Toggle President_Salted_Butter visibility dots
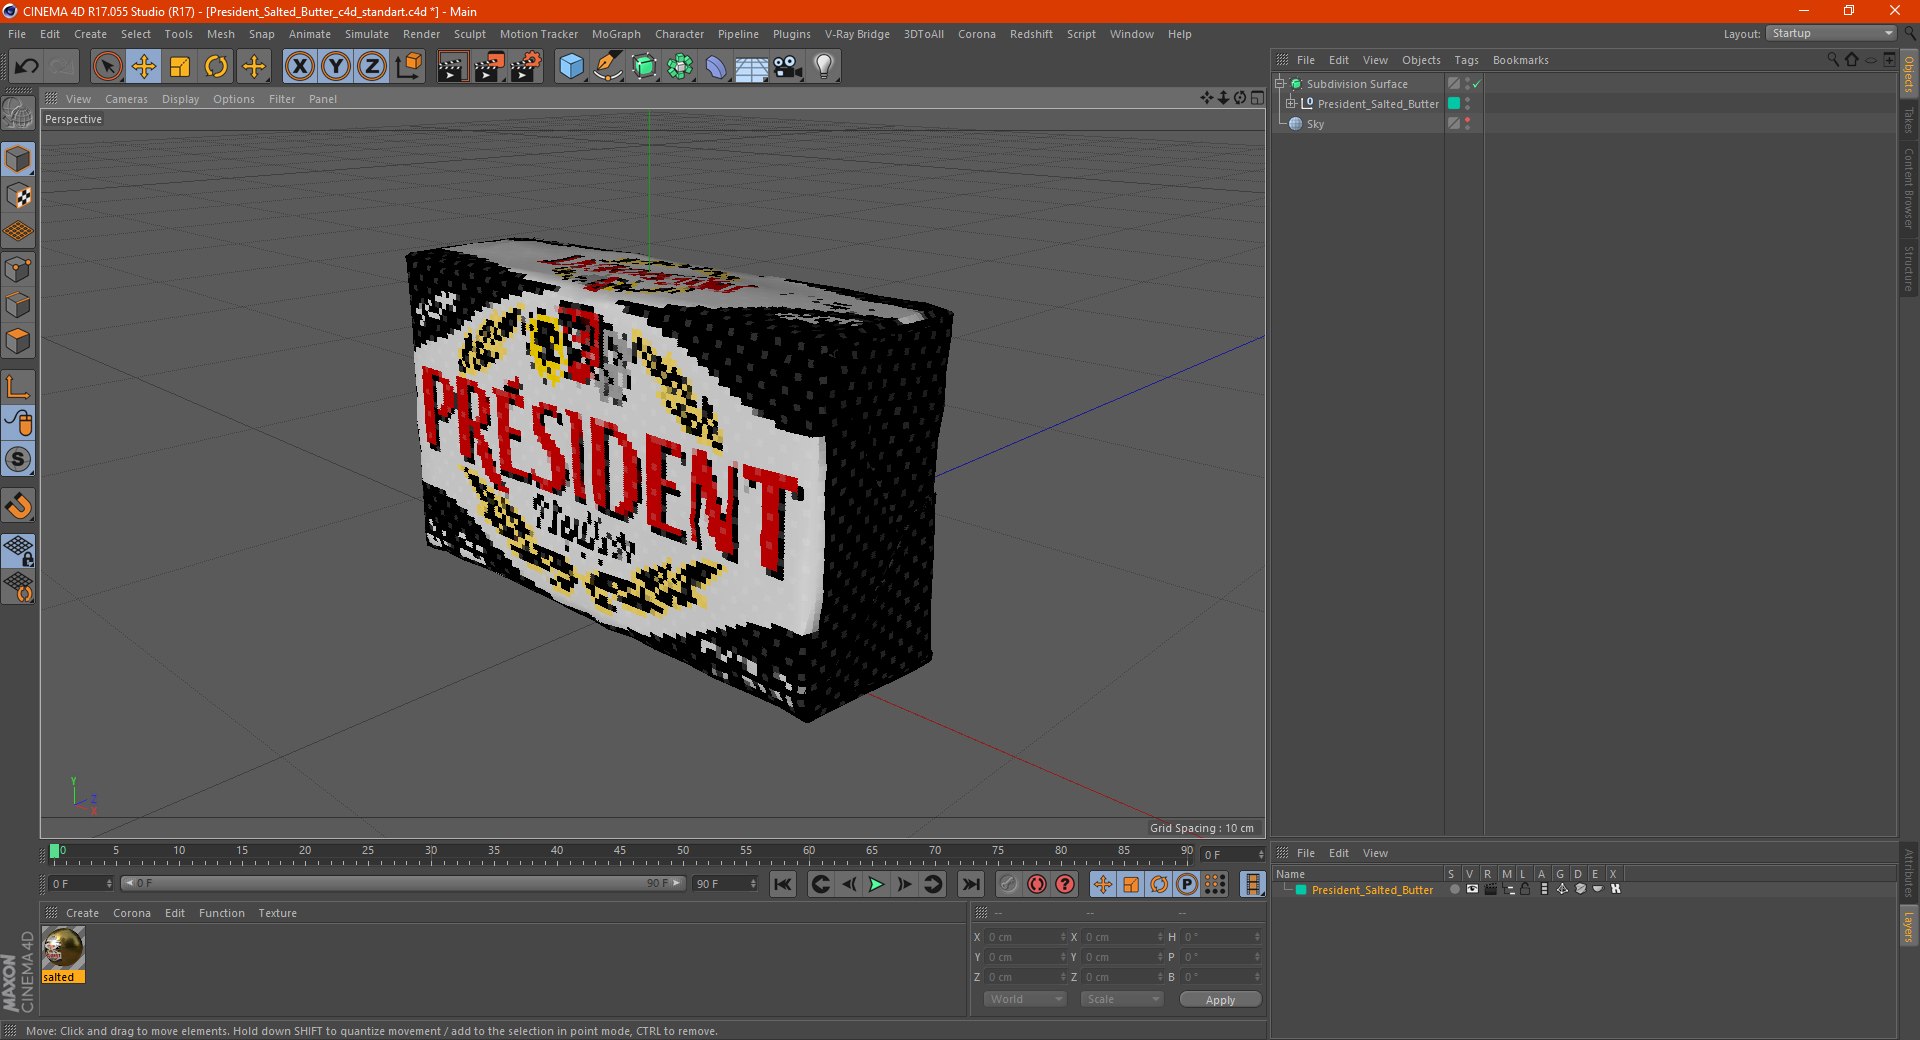Viewport: 1920px width, 1040px height. pos(1467,103)
